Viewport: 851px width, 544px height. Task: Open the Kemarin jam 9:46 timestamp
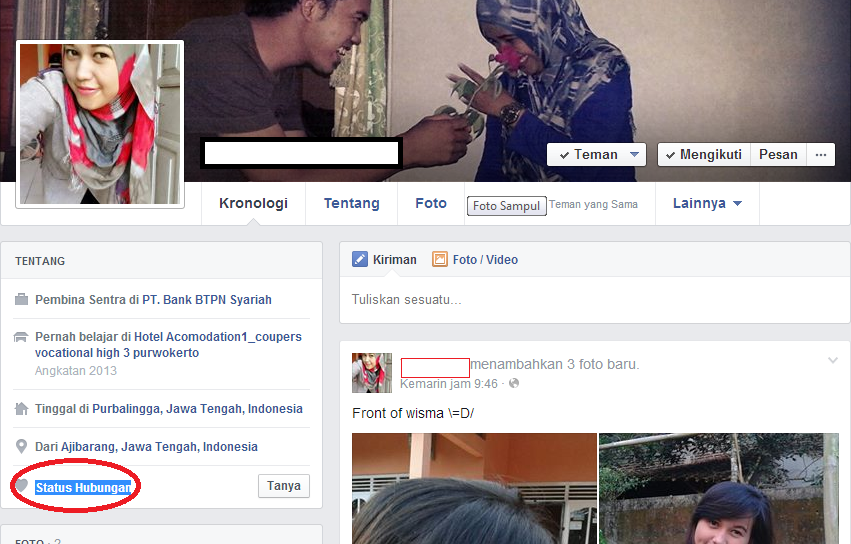pyautogui.click(x=449, y=384)
